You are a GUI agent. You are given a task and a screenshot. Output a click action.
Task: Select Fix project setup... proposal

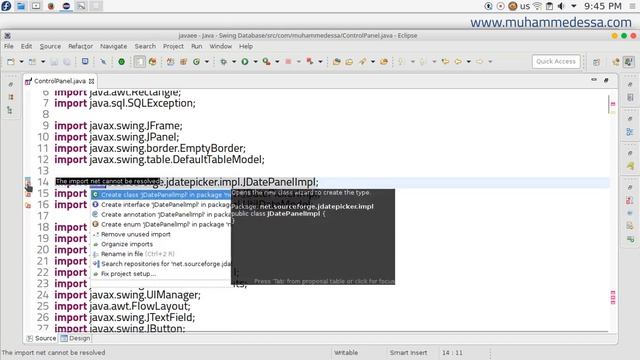click(161, 273)
